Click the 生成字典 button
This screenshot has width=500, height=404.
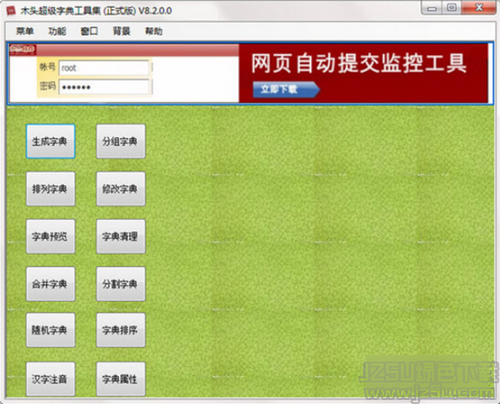point(51,141)
